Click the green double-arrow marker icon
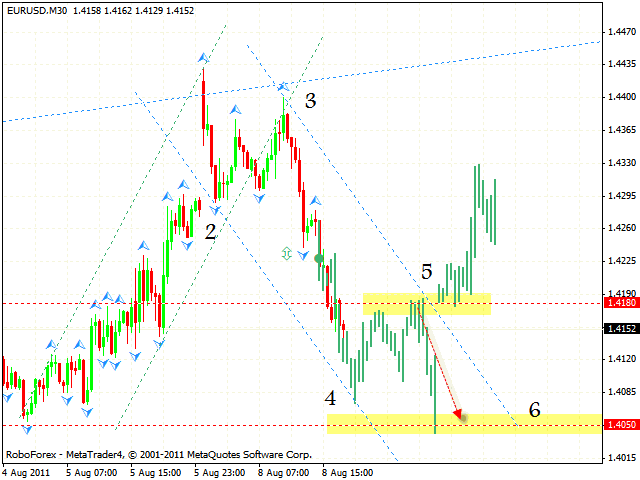Screen dimensions: 640x480 (x=287, y=253)
